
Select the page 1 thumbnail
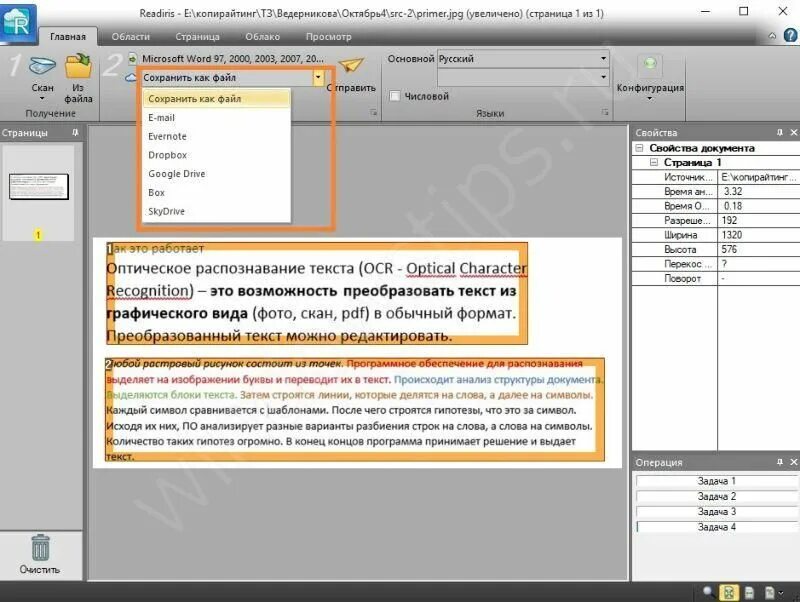[39, 187]
